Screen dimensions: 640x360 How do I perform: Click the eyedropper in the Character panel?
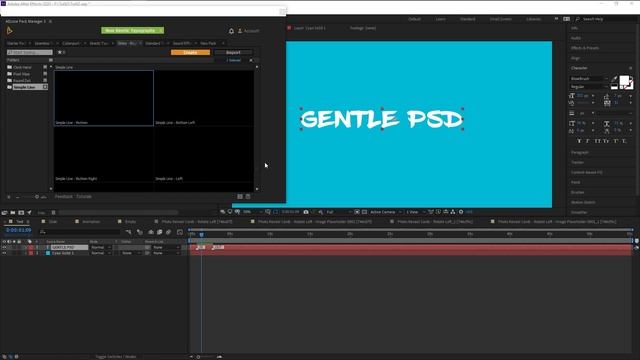(x=615, y=78)
